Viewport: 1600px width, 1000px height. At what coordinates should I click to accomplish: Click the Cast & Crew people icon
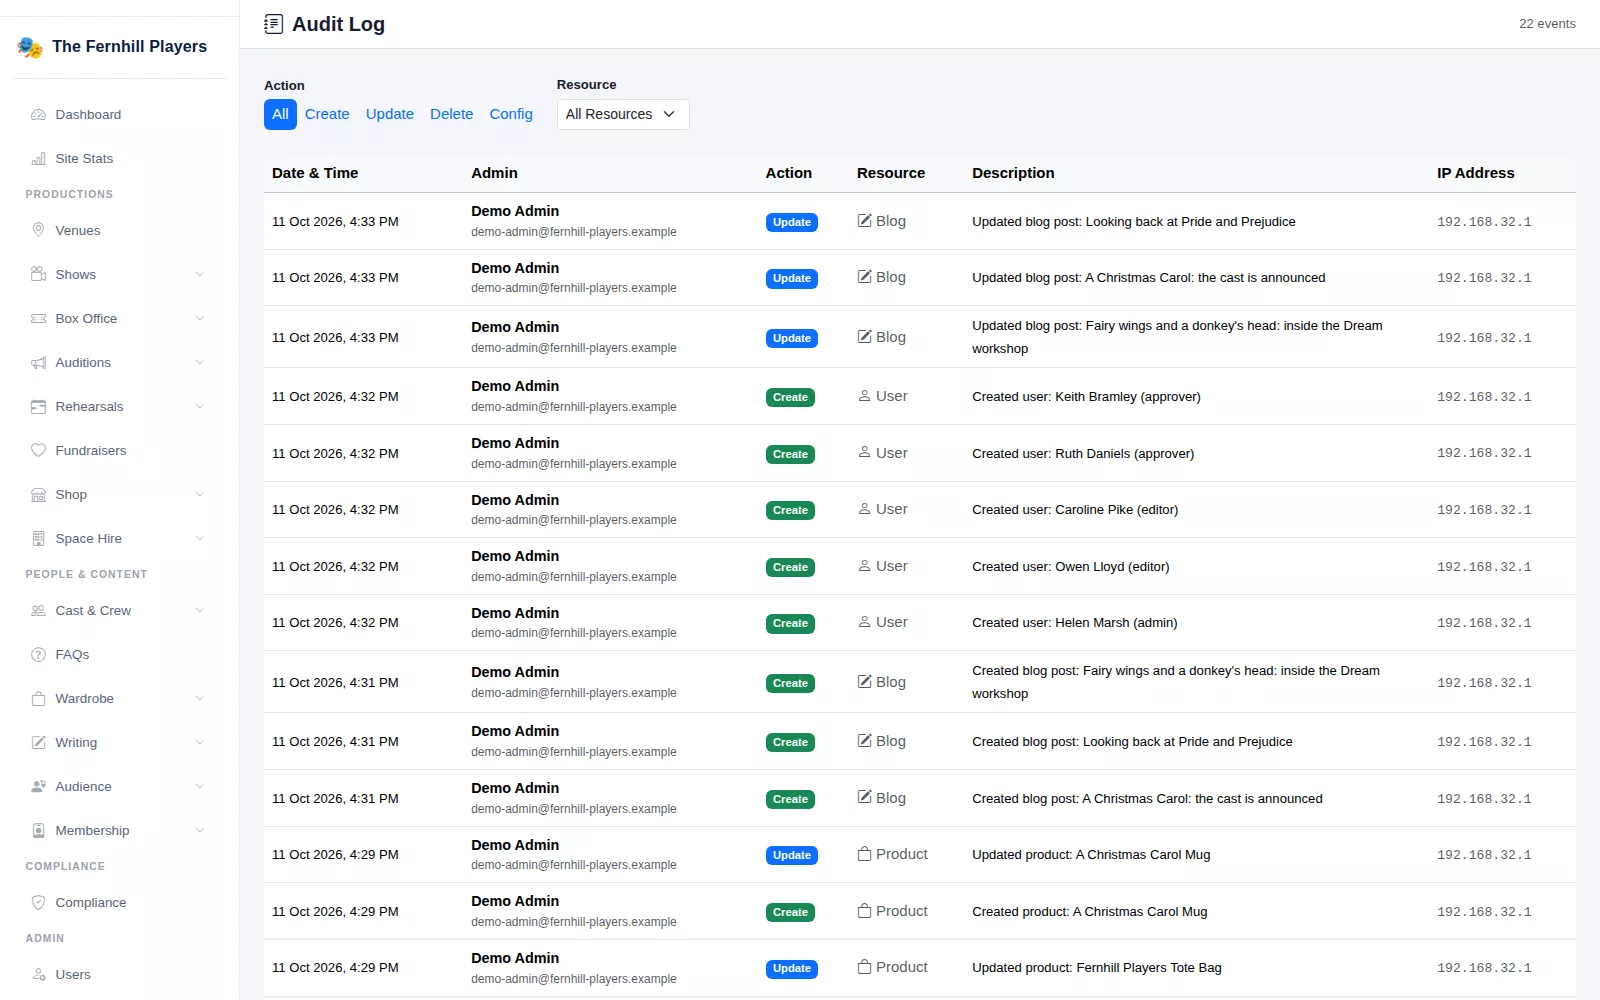(x=38, y=611)
